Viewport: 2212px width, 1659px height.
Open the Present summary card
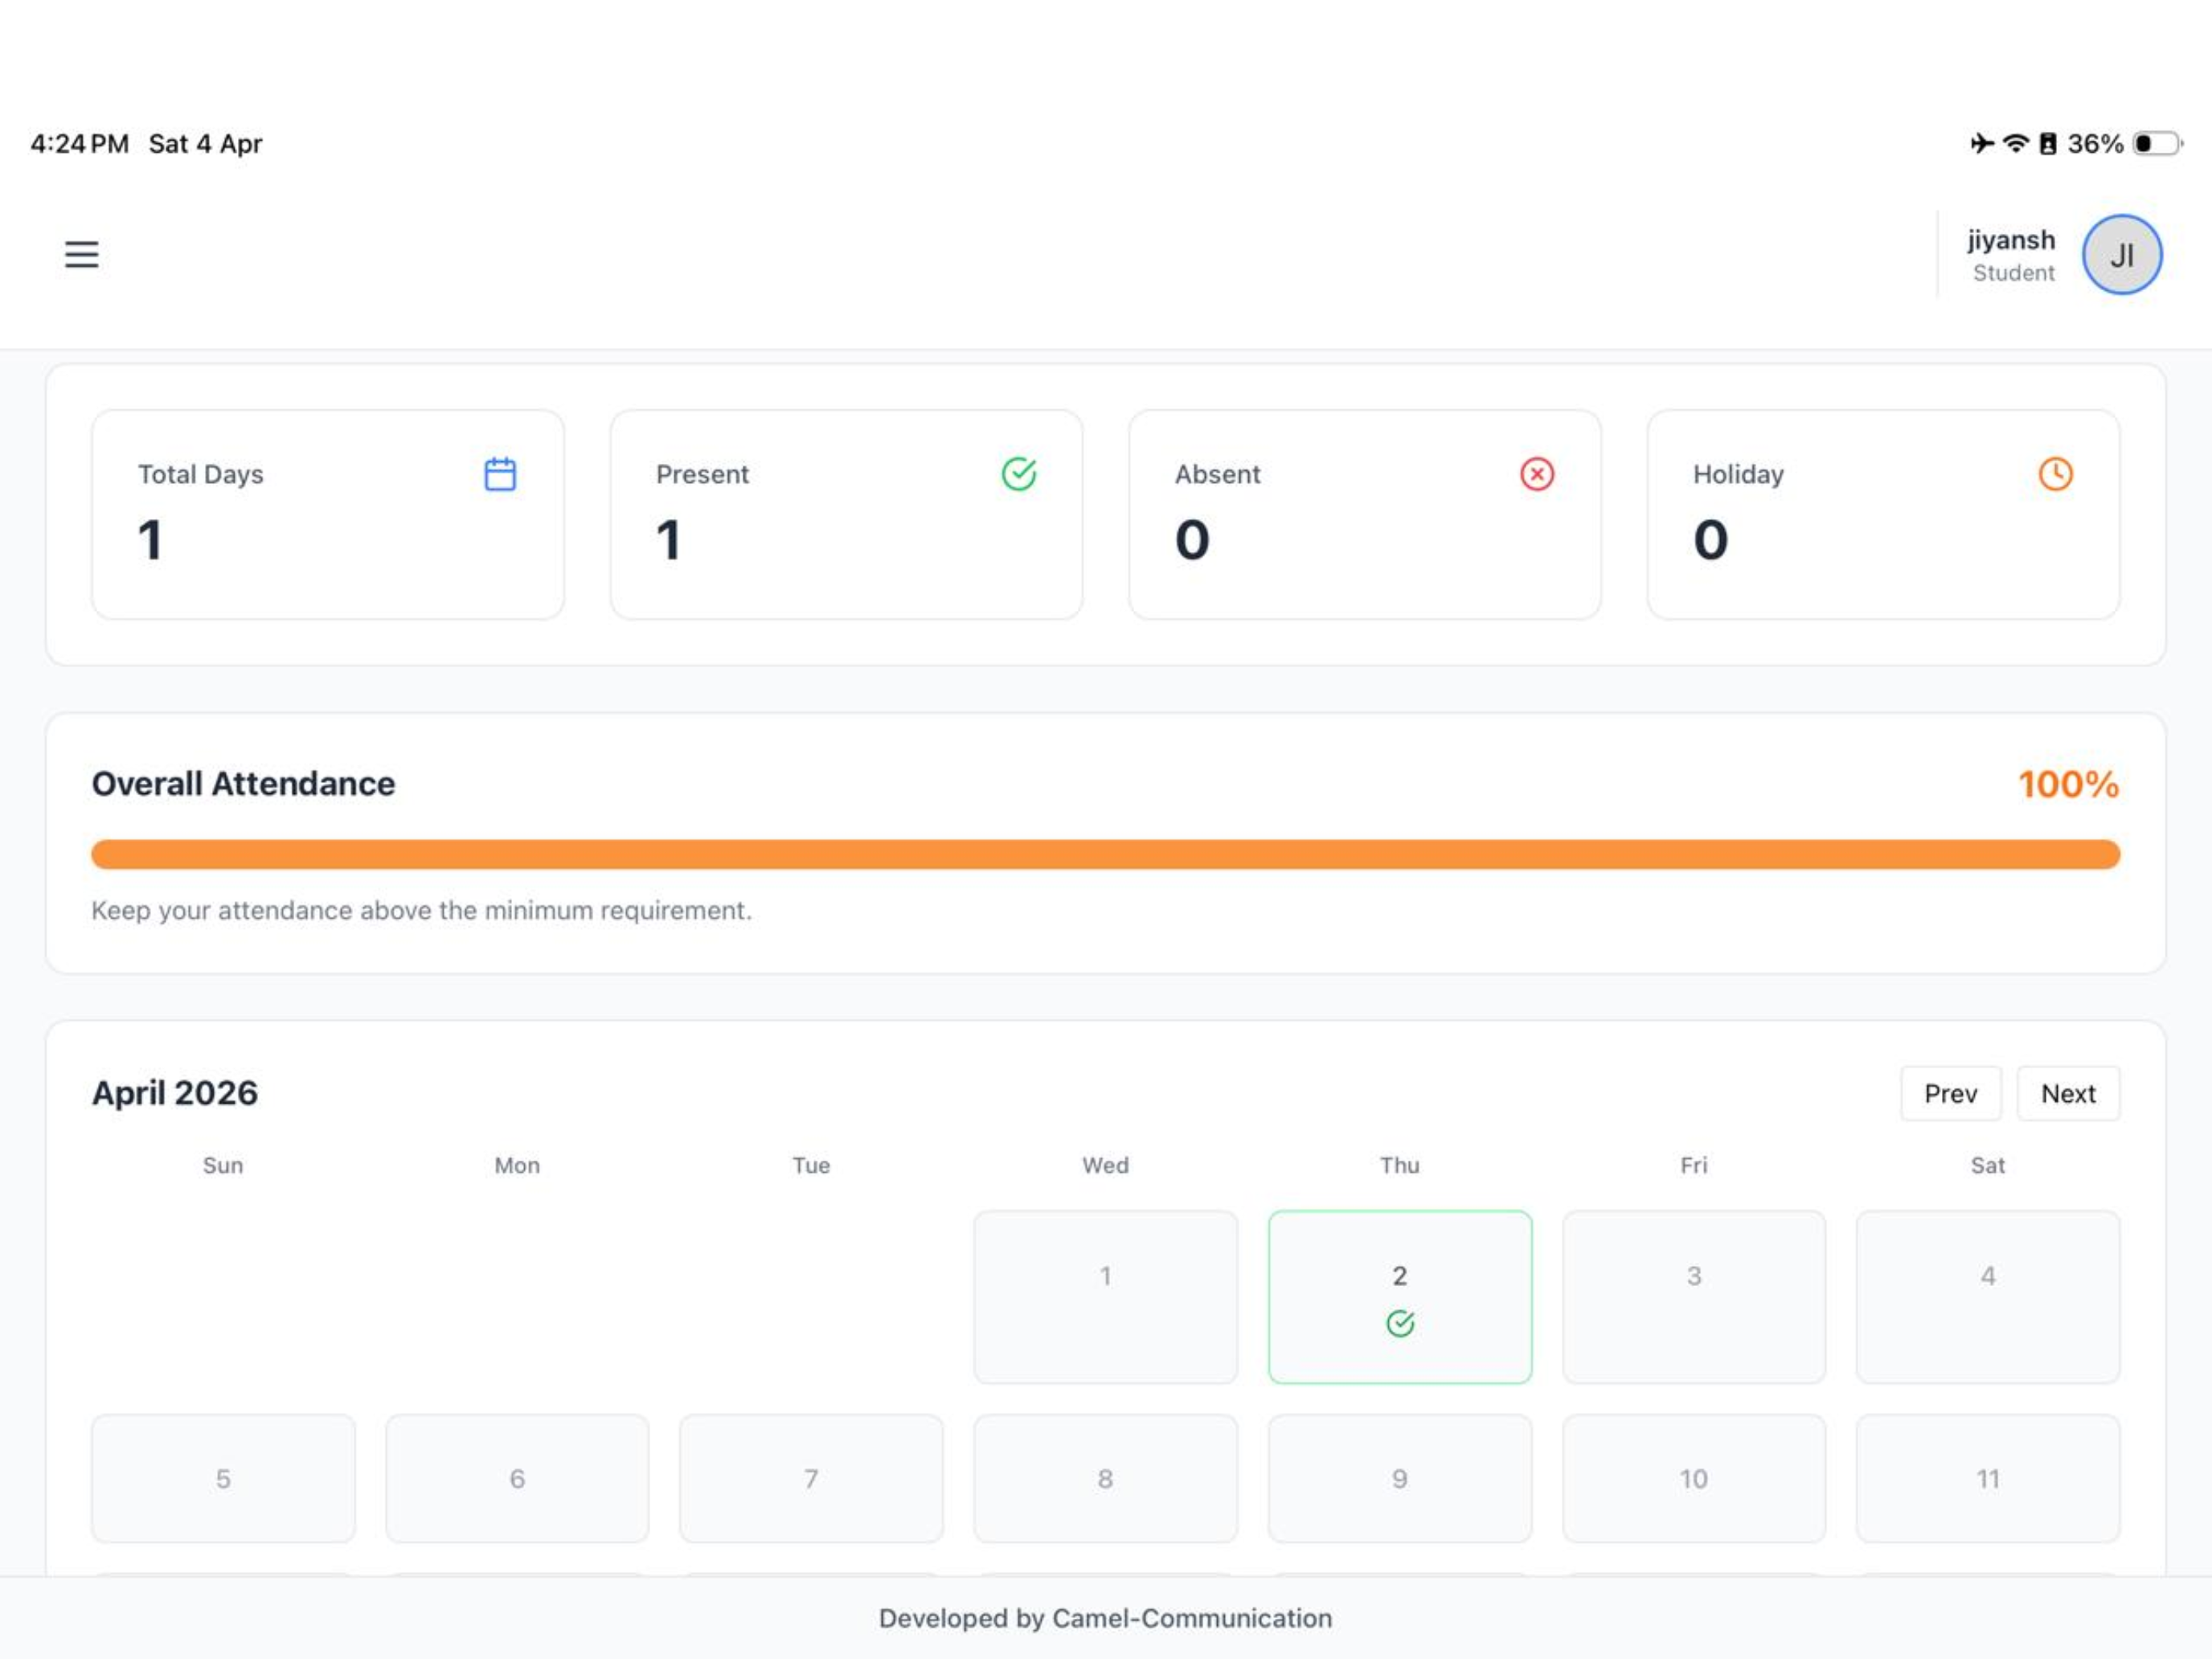(846, 515)
